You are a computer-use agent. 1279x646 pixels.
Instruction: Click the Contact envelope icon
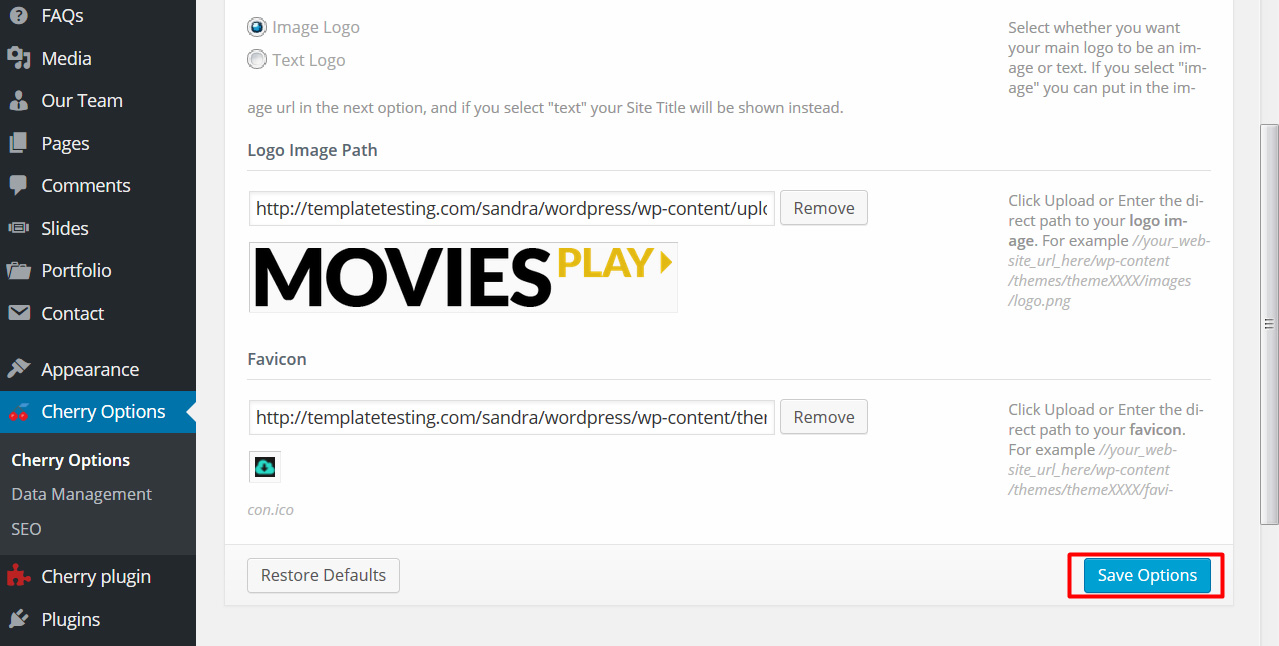pyautogui.click(x=18, y=313)
